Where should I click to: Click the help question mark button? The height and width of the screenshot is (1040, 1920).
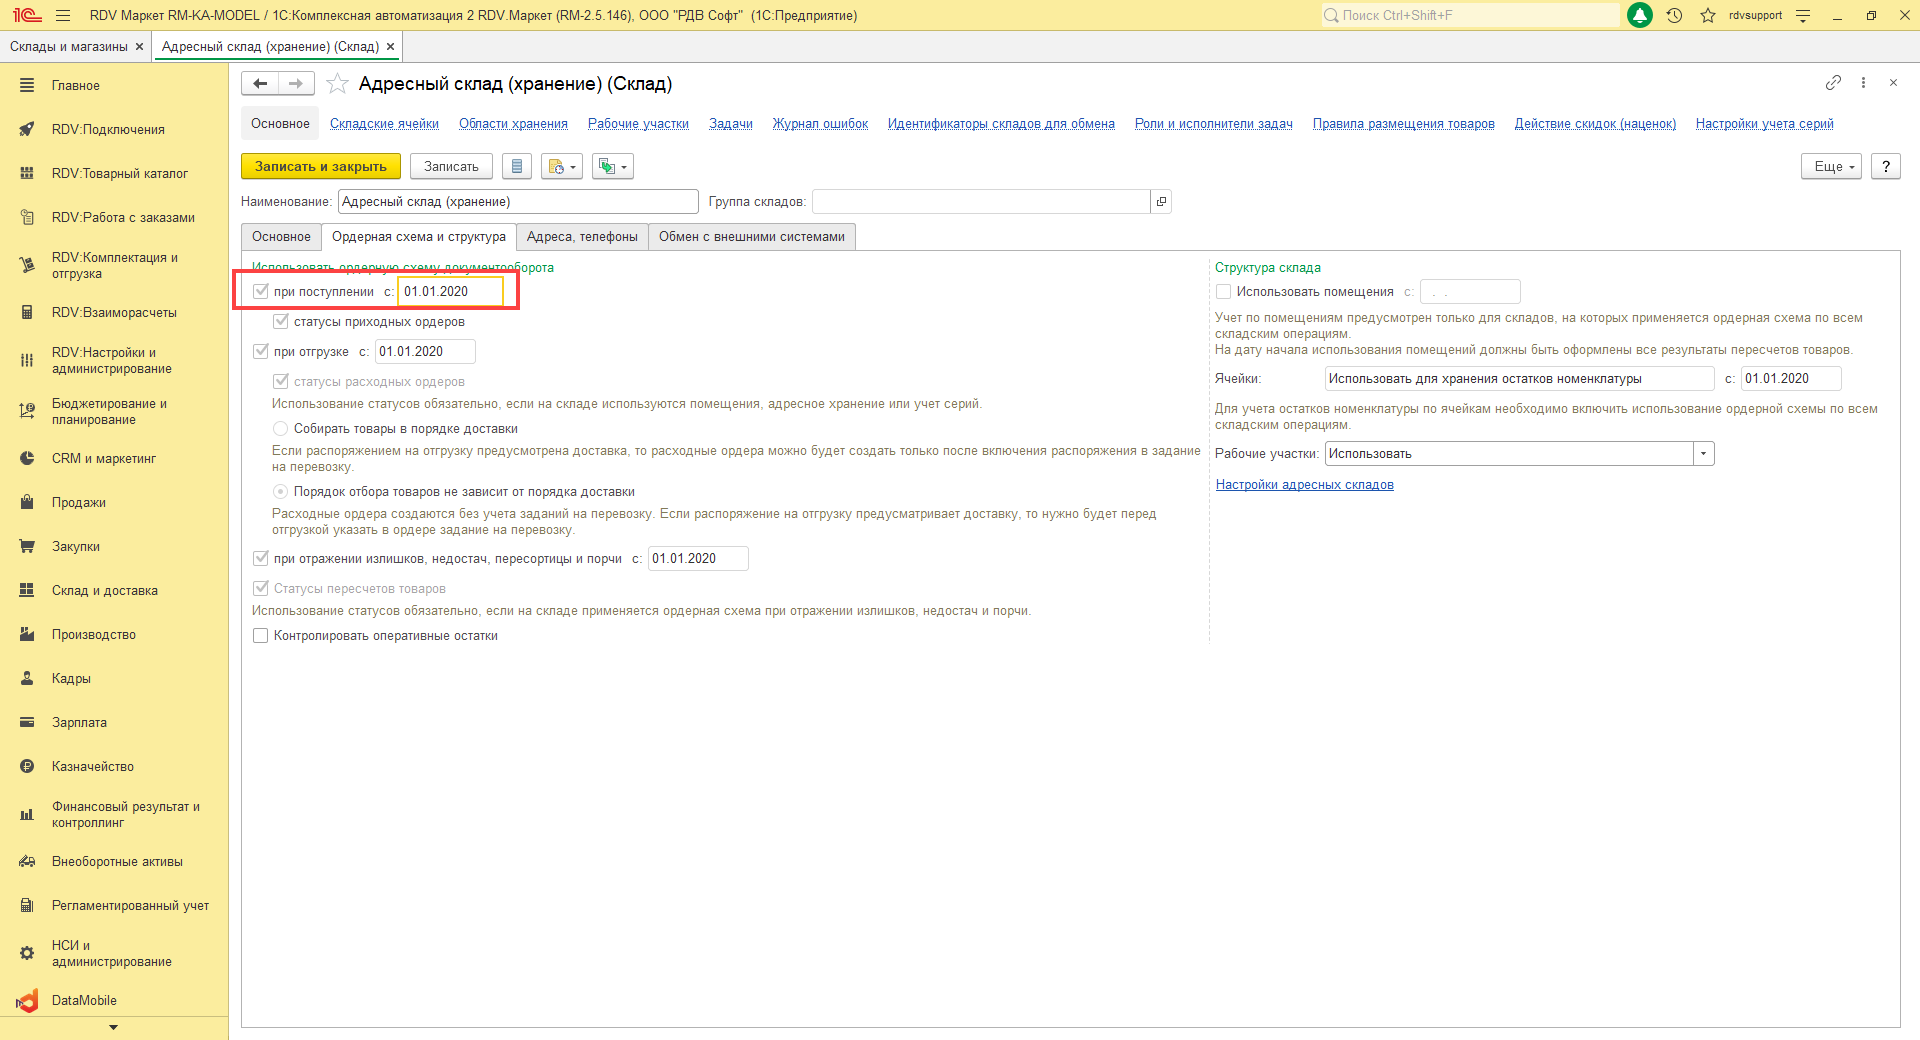point(1885,167)
